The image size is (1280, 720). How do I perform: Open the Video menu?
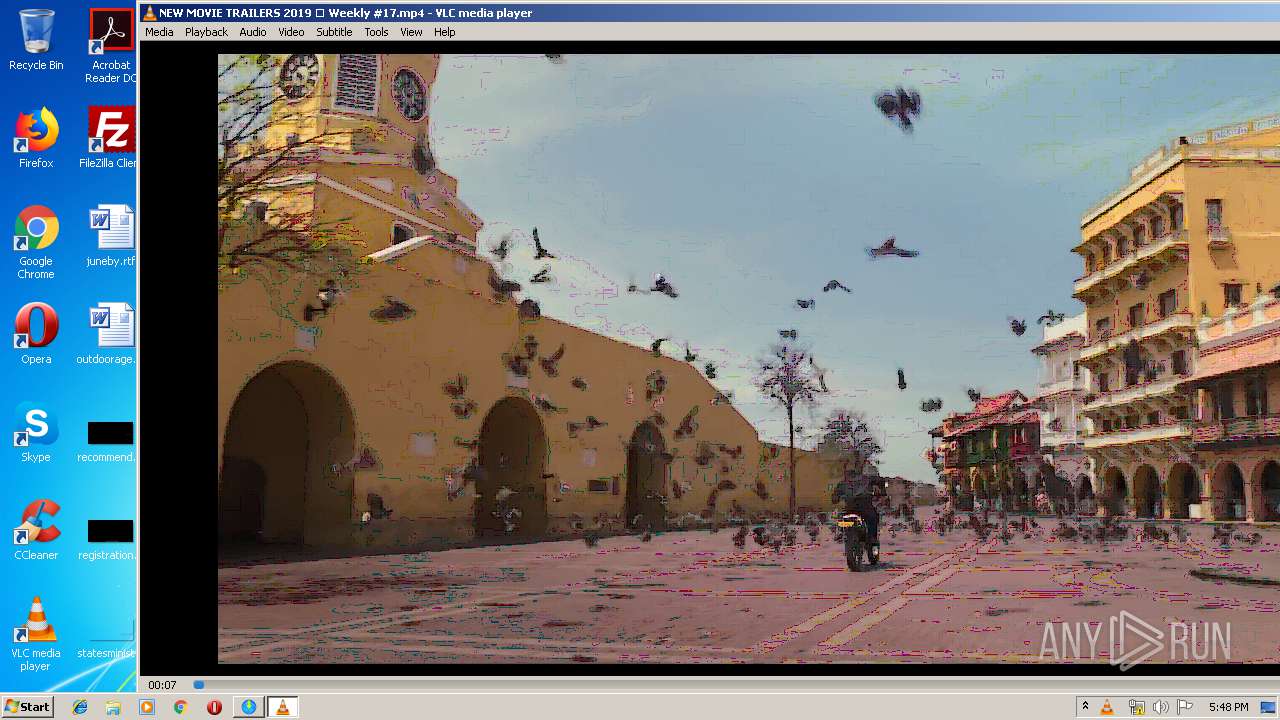291,32
